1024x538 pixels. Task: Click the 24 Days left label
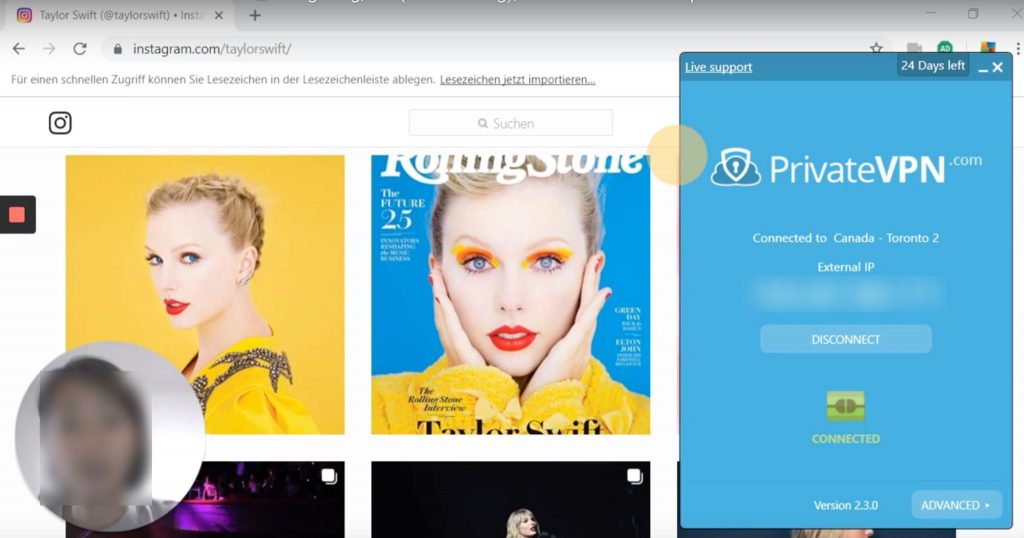pyautogui.click(x=933, y=65)
